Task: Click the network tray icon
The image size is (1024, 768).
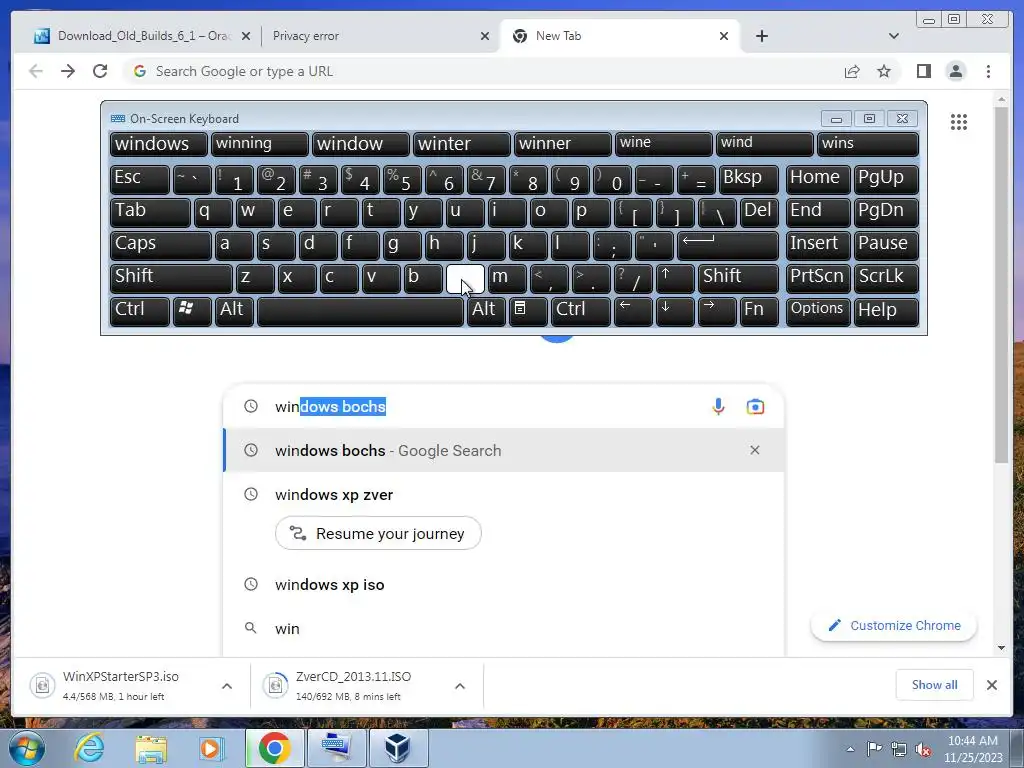Action: [899, 749]
